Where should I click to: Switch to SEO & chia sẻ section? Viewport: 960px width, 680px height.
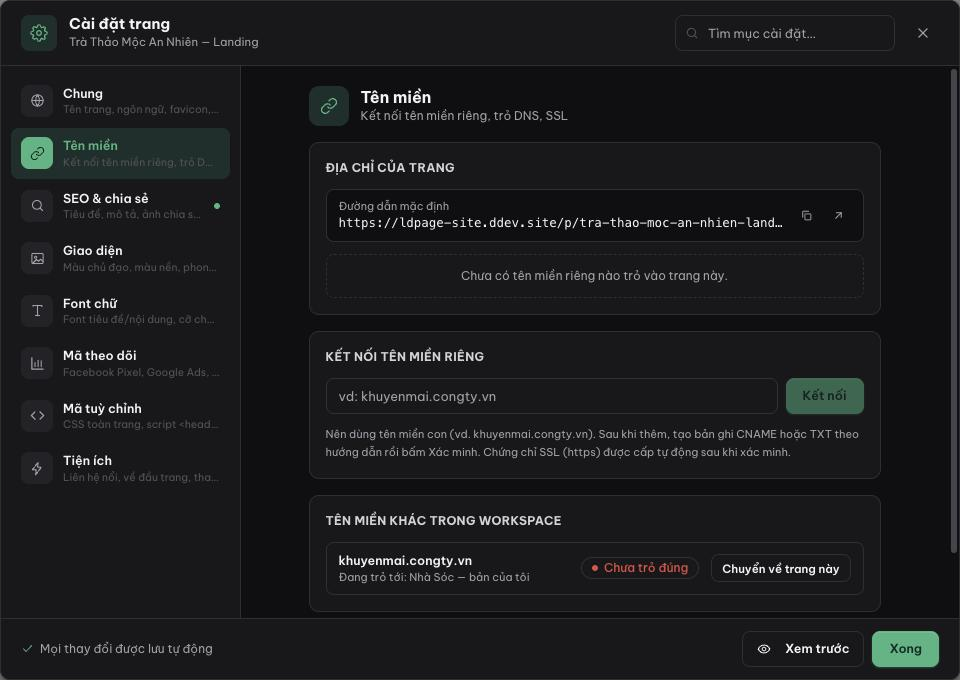[x=121, y=206]
